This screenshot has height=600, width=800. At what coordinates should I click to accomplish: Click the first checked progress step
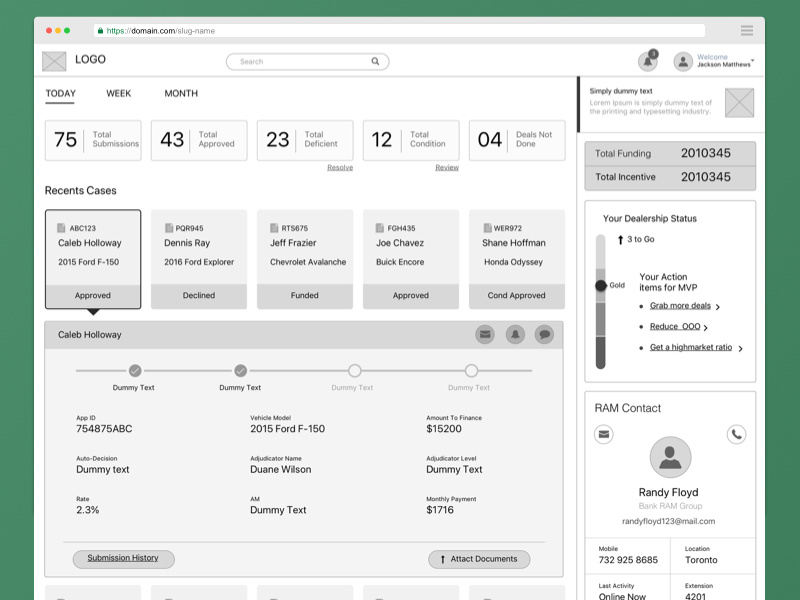point(135,370)
